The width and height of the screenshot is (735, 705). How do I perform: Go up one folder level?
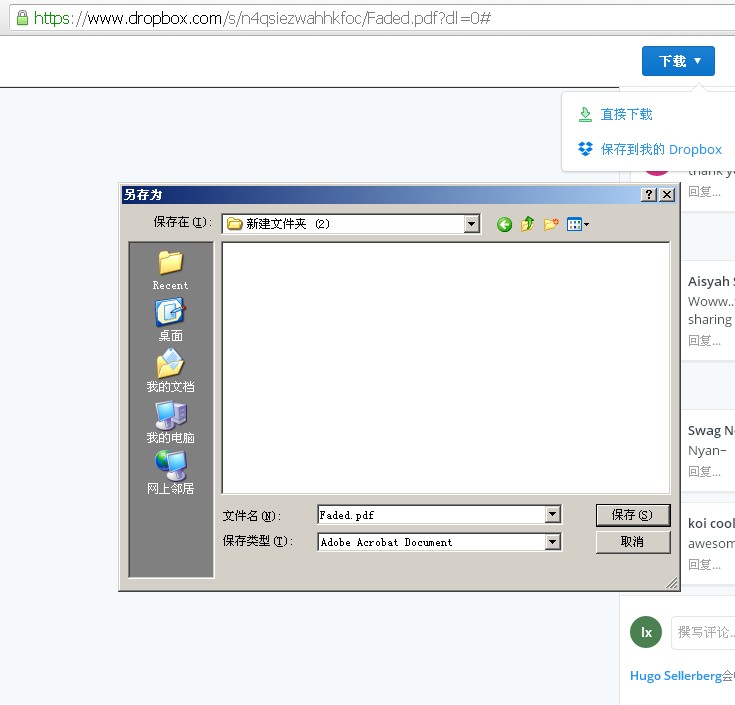pyautogui.click(x=527, y=224)
